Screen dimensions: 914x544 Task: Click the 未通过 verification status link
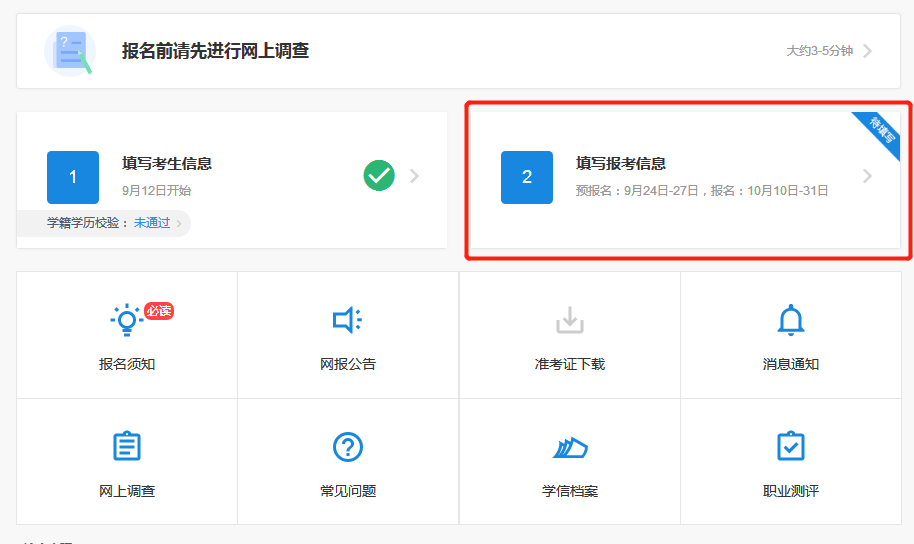[x=152, y=223]
